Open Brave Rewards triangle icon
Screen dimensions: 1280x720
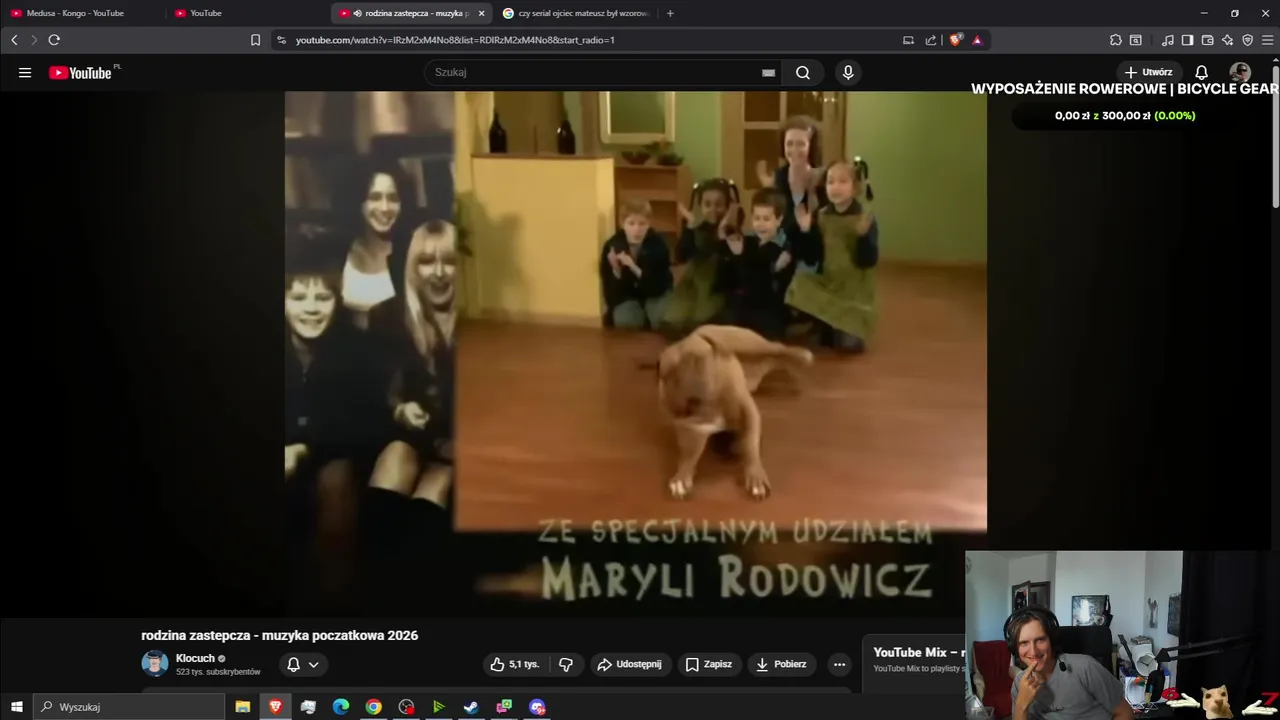(x=977, y=40)
